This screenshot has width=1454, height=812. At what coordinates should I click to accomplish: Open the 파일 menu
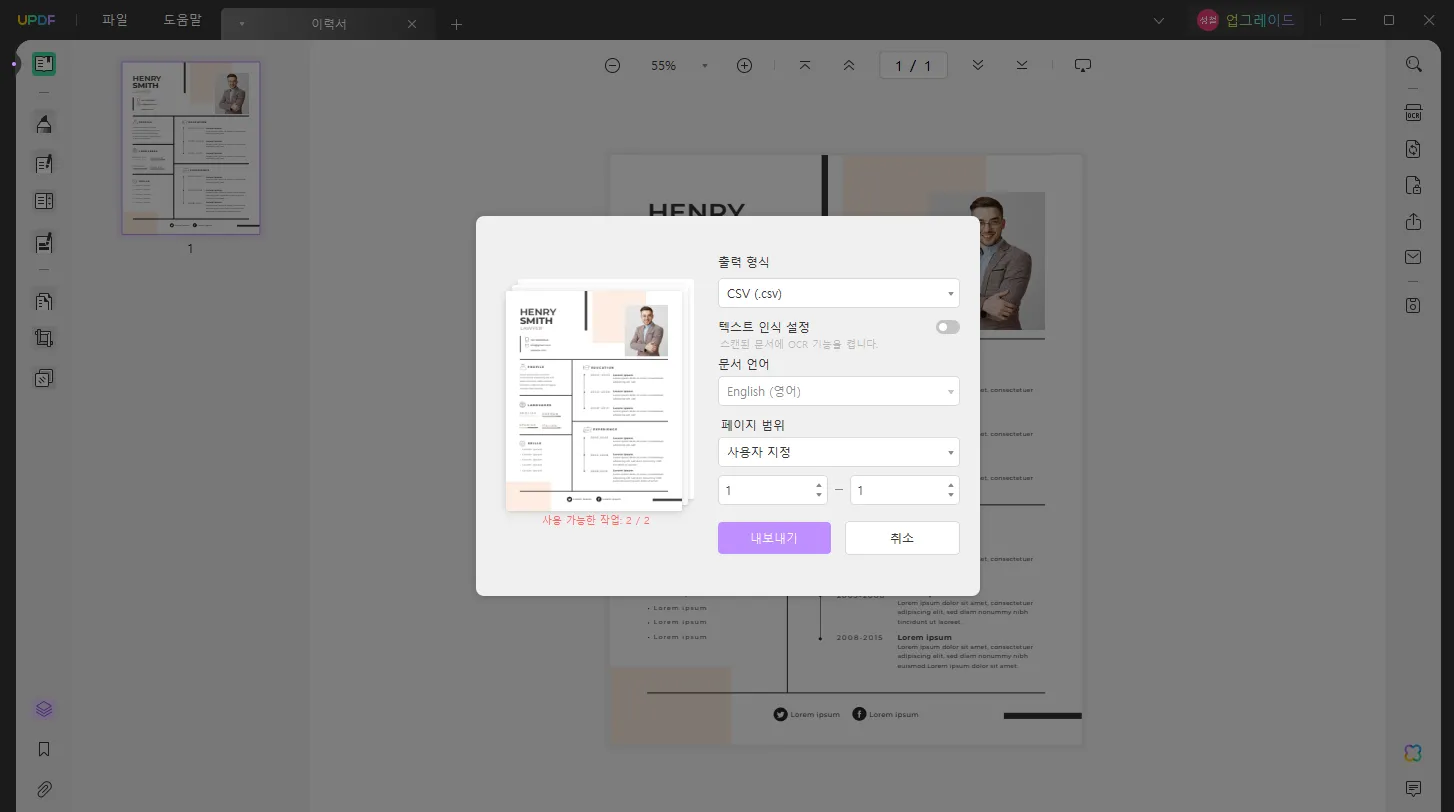115,20
